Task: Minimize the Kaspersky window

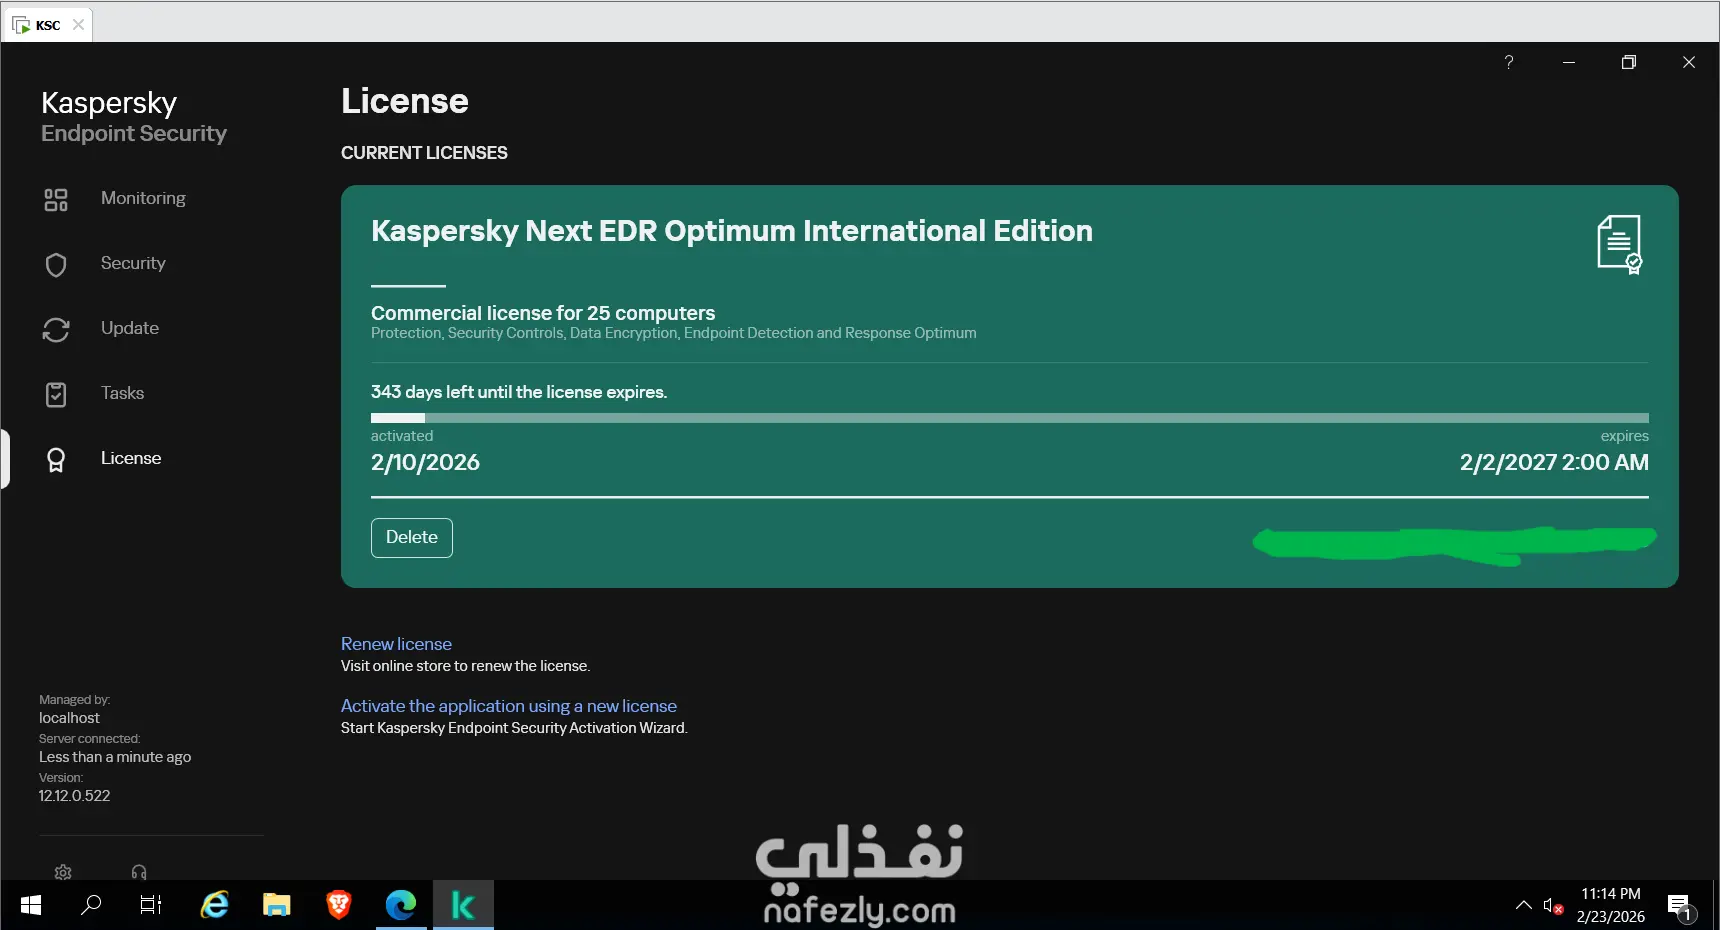Action: coord(1569,62)
